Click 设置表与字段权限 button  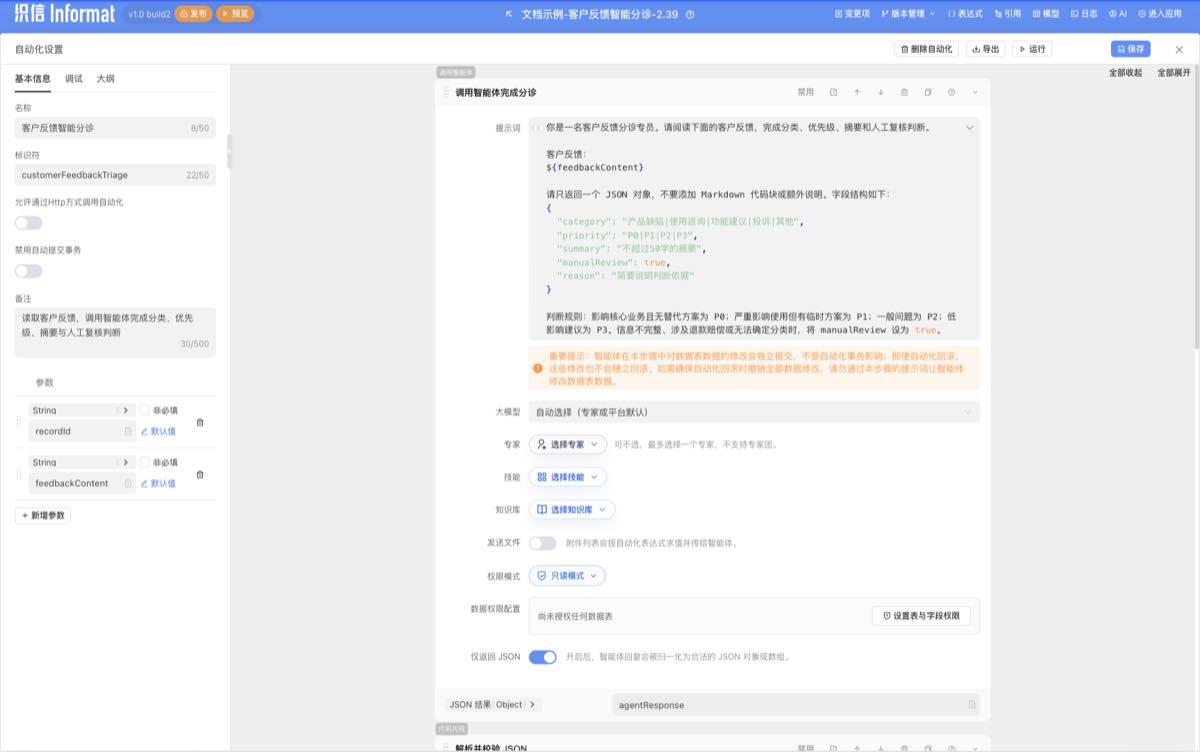point(921,616)
